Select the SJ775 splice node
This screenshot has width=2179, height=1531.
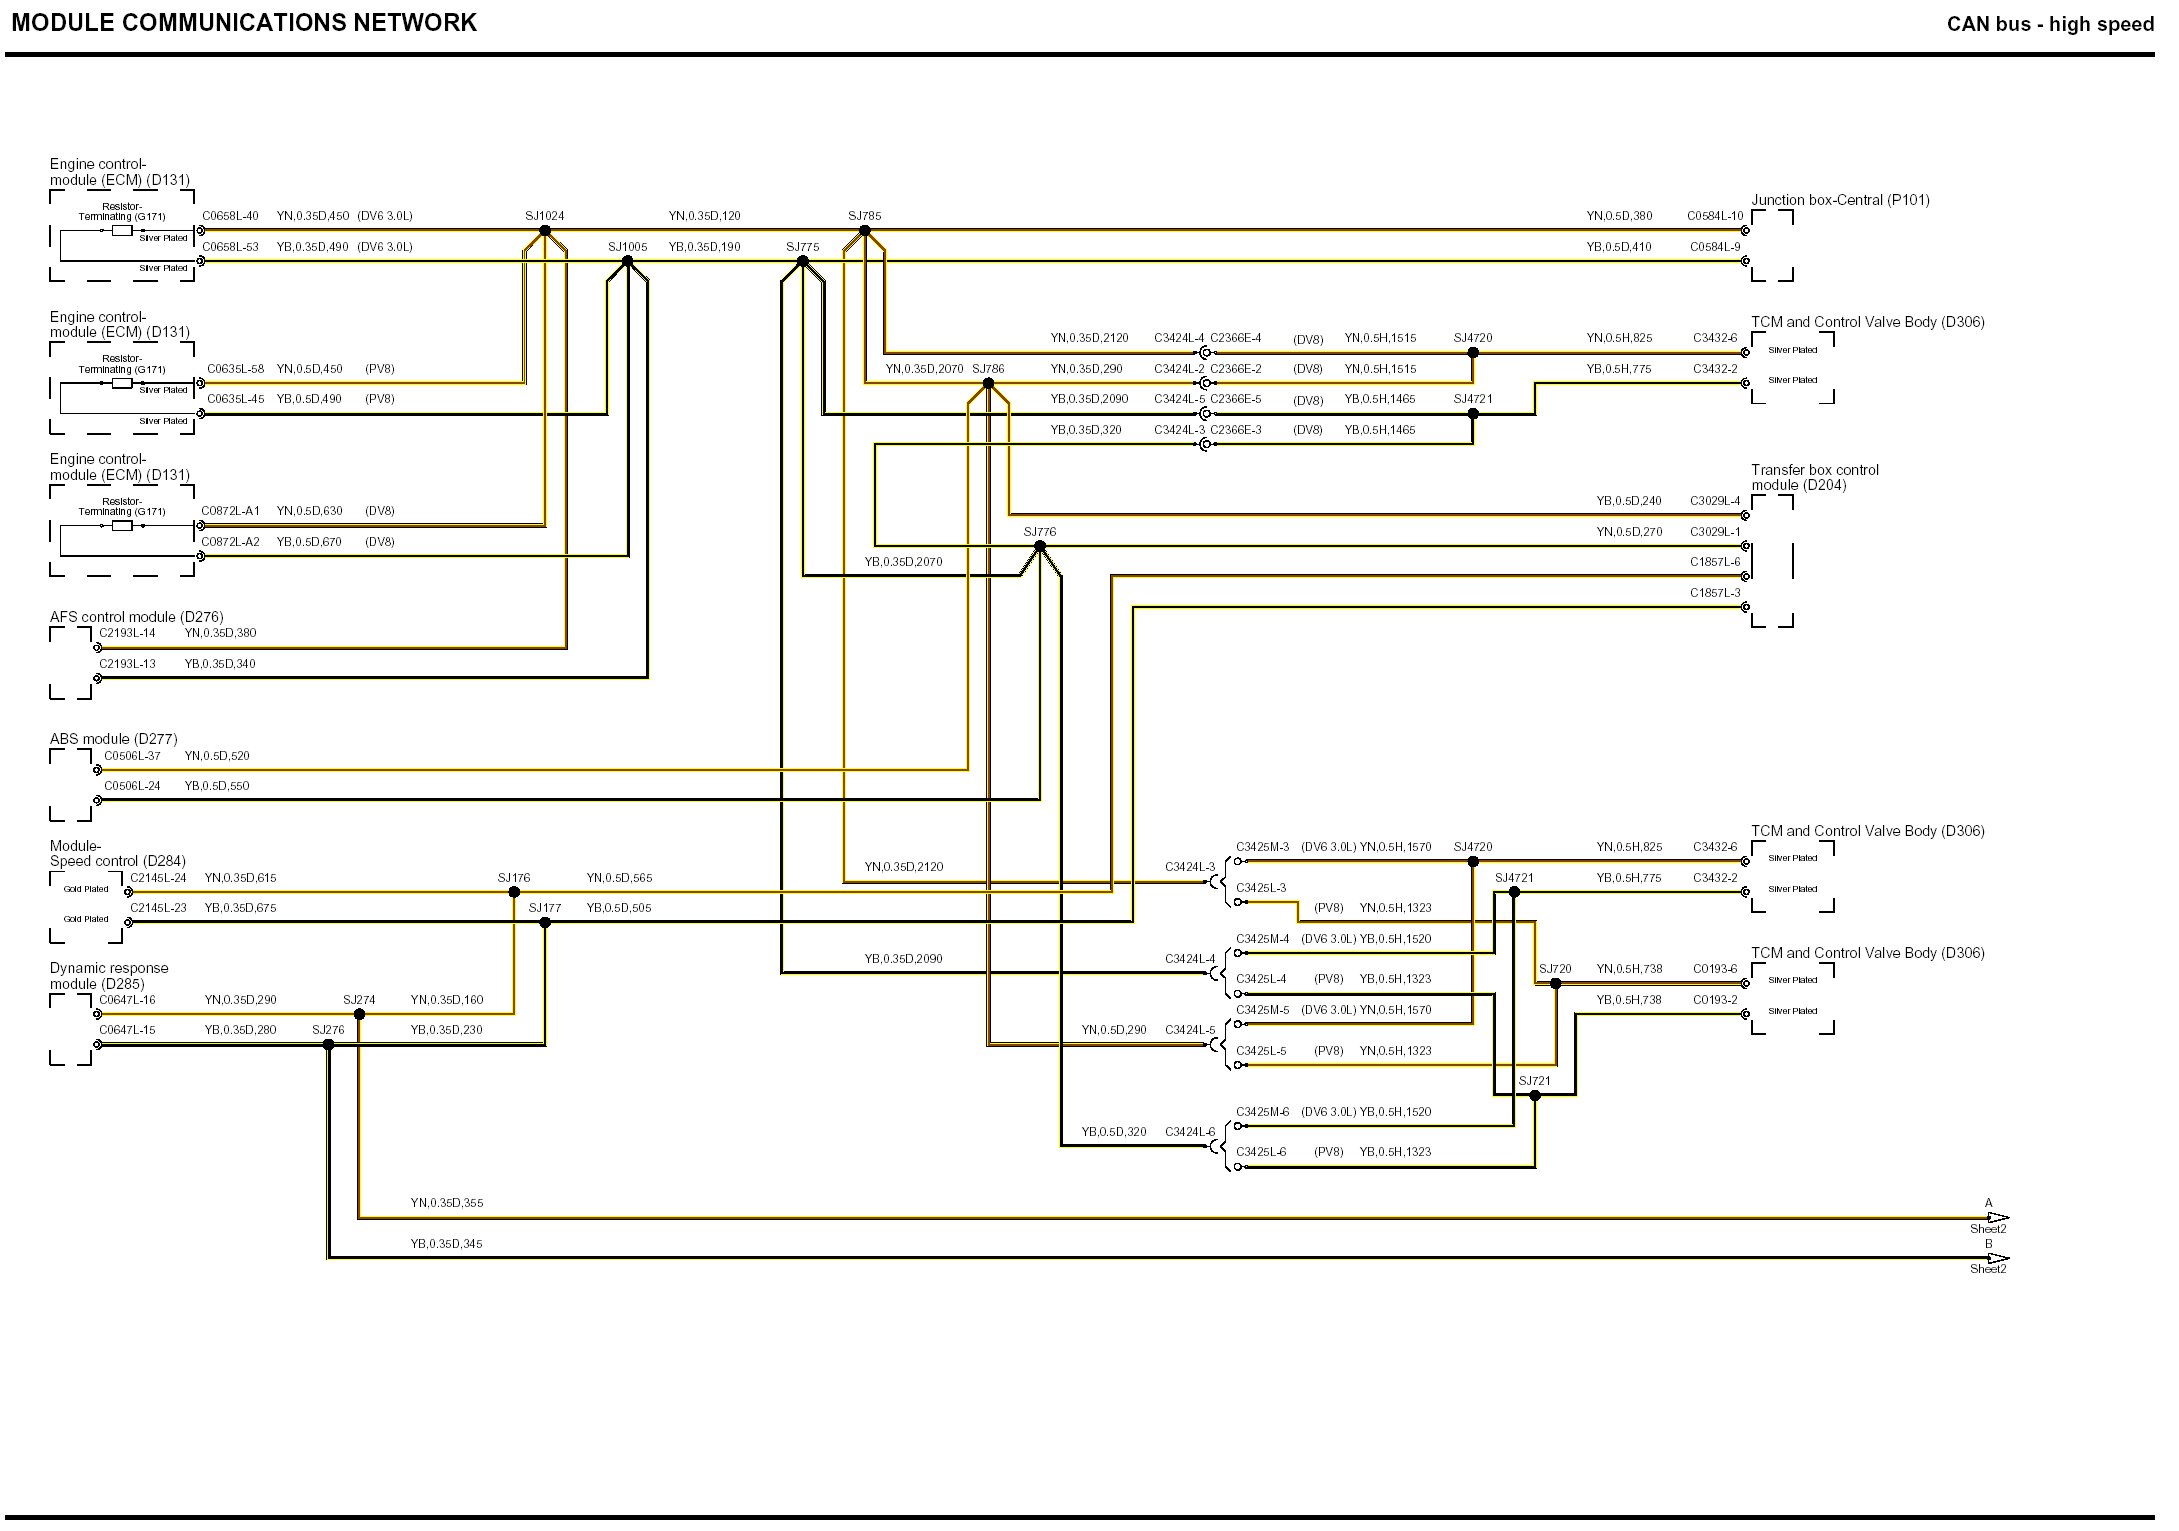pyautogui.click(x=802, y=262)
